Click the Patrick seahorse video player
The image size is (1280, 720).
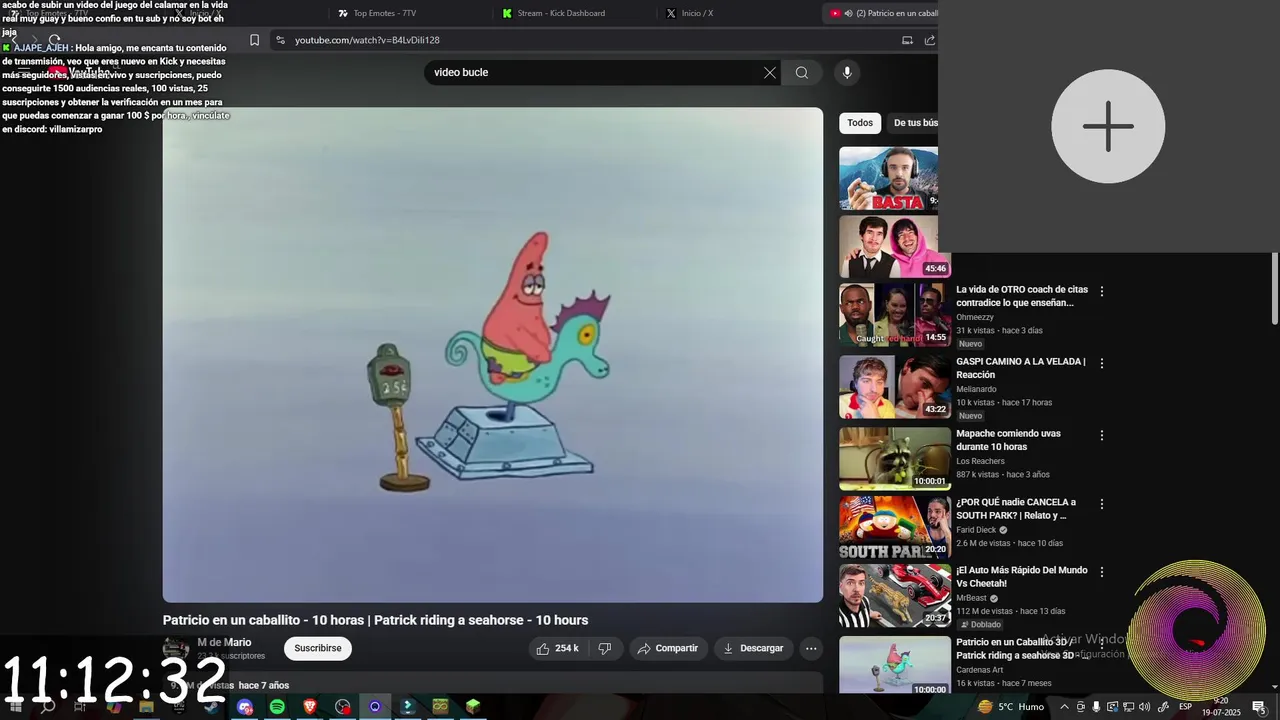point(493,355)
